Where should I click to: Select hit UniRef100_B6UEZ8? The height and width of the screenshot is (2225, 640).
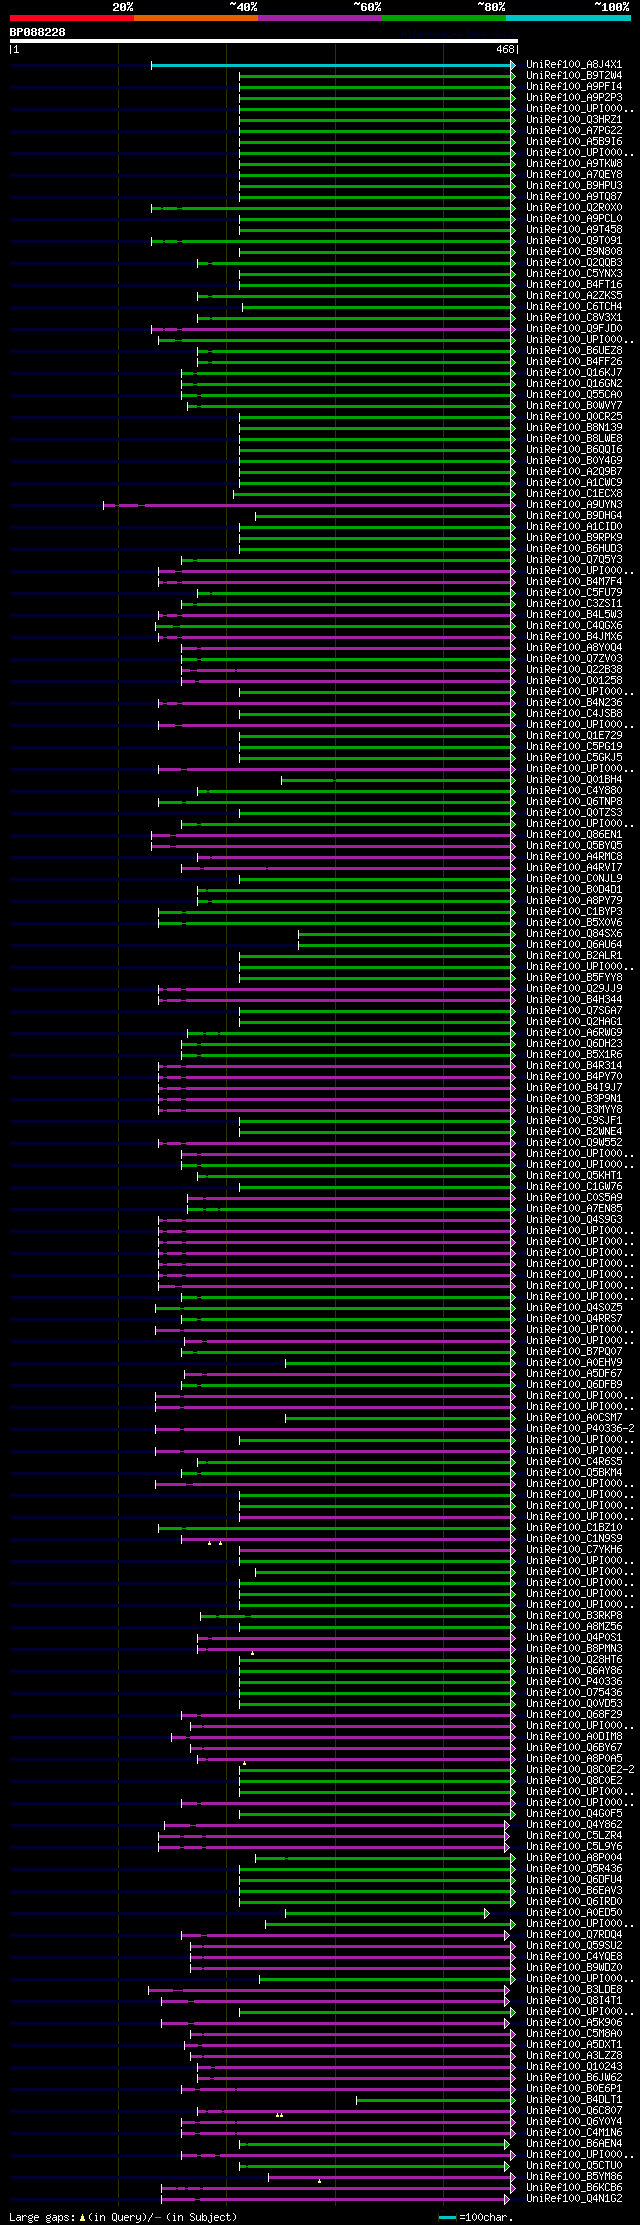(574, 351)
